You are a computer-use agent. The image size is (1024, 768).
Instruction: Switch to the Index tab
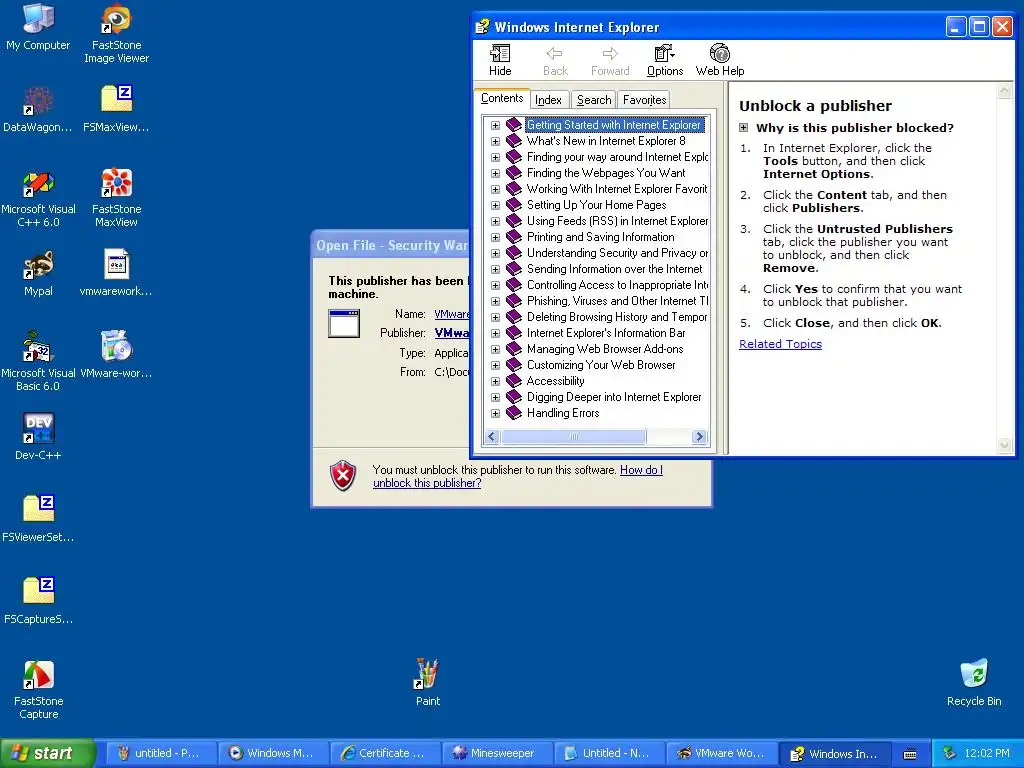(x=549, y=100)
